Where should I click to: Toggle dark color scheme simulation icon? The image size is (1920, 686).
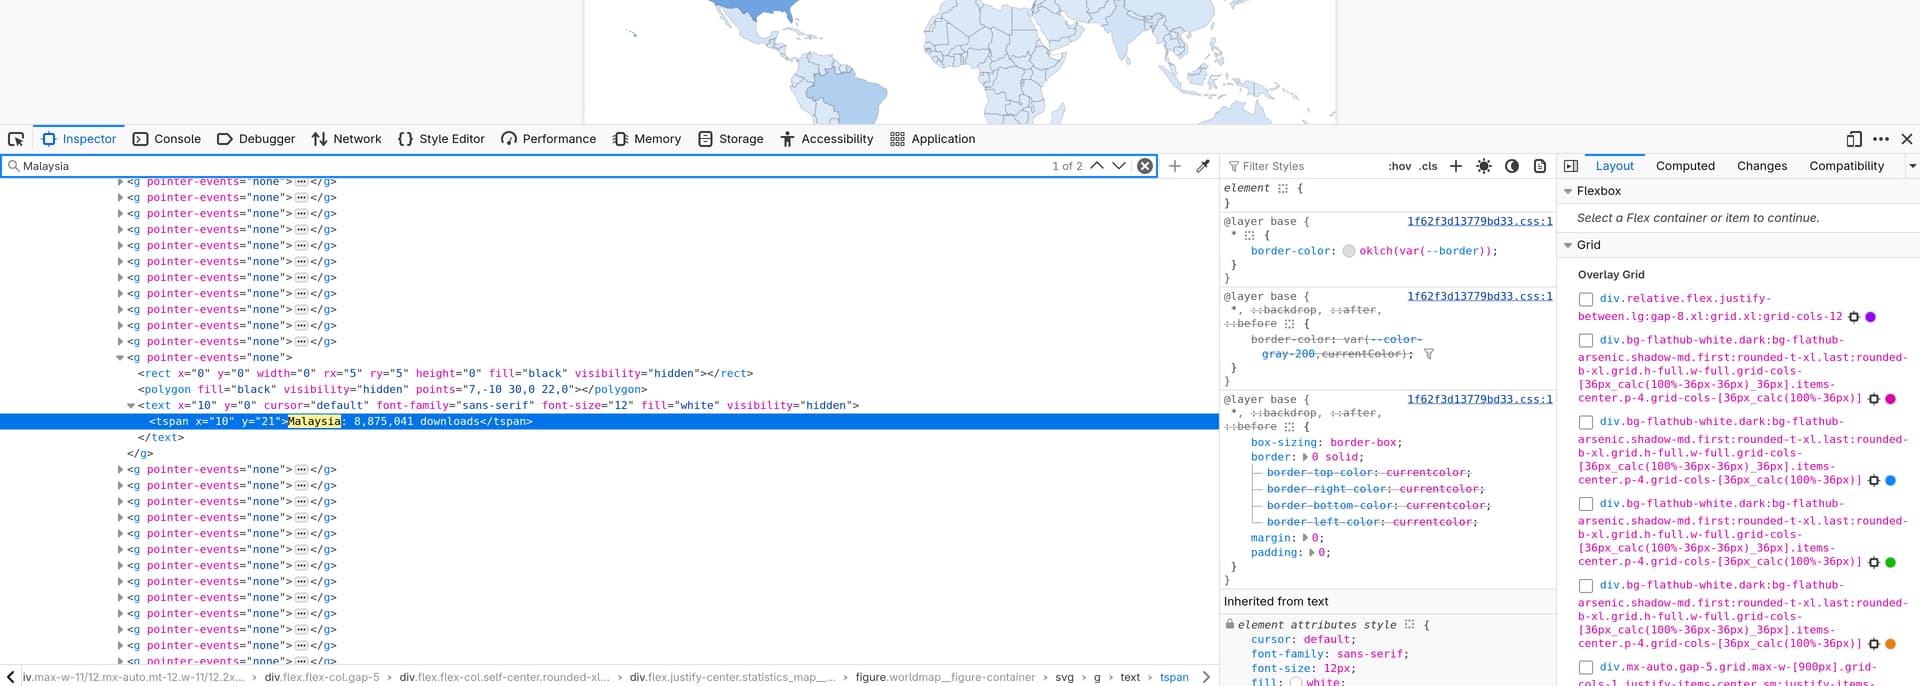pos(1512,166)
